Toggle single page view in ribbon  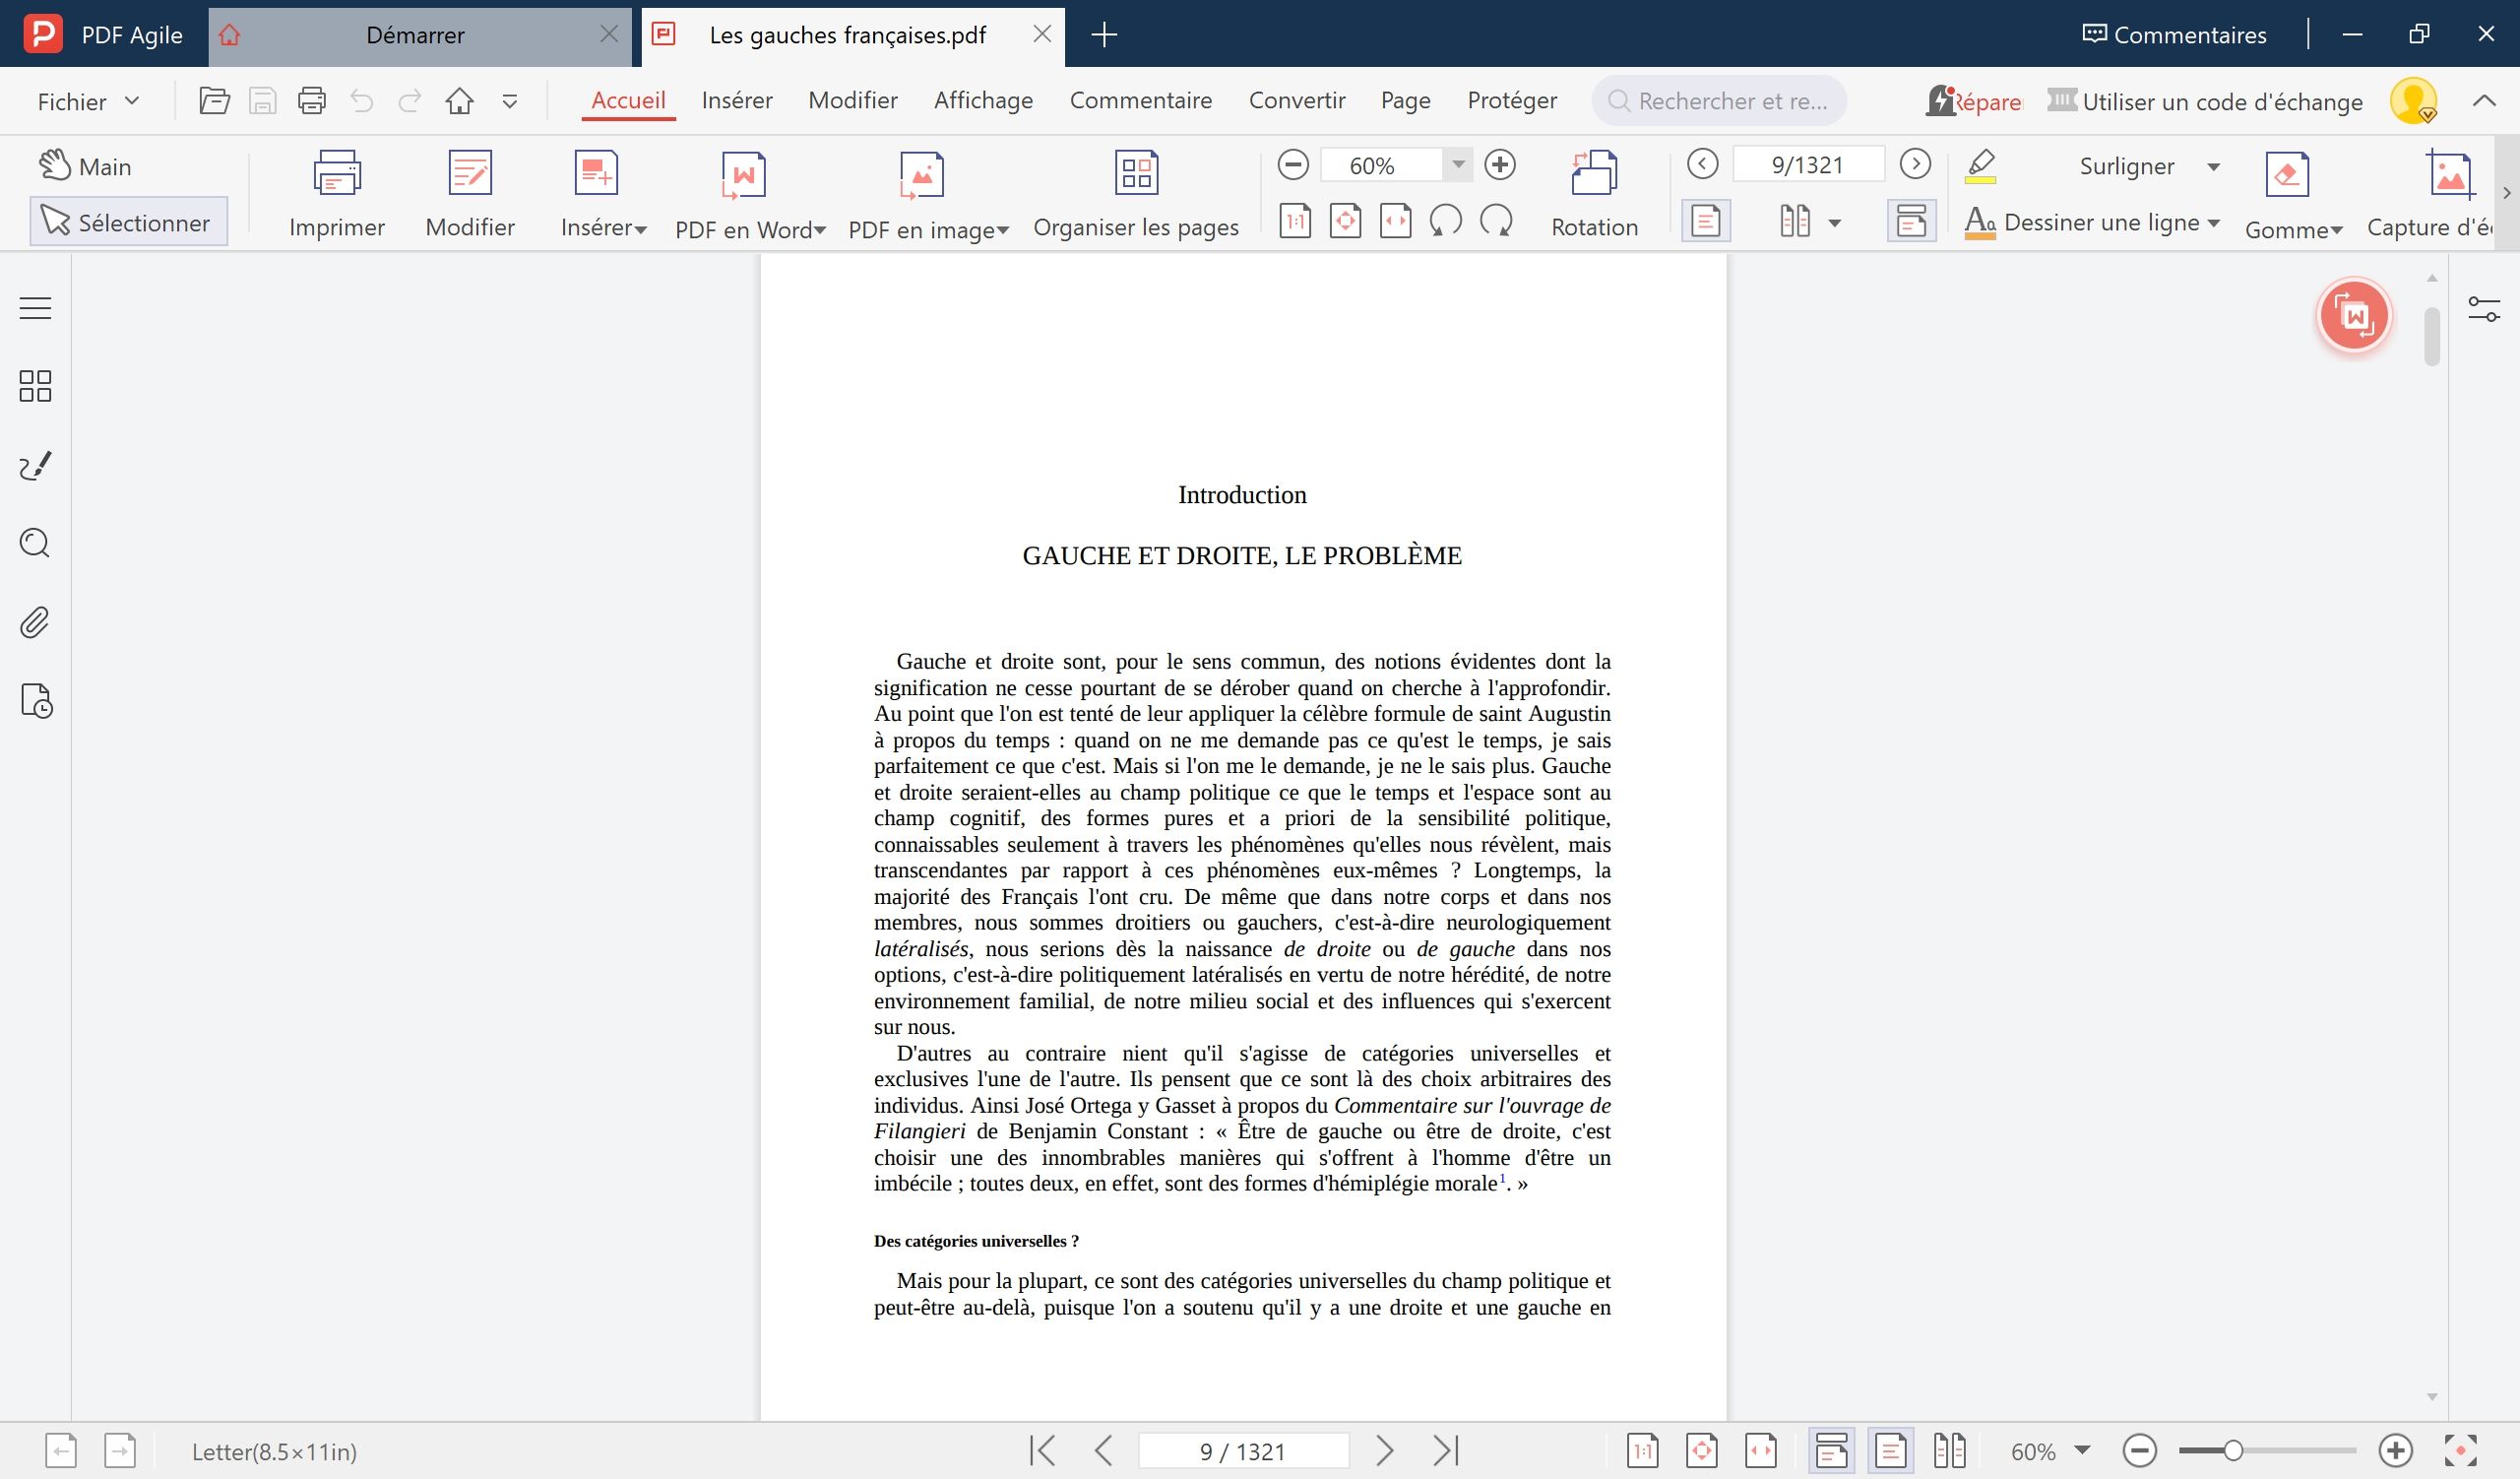(x=1706, y=221)
